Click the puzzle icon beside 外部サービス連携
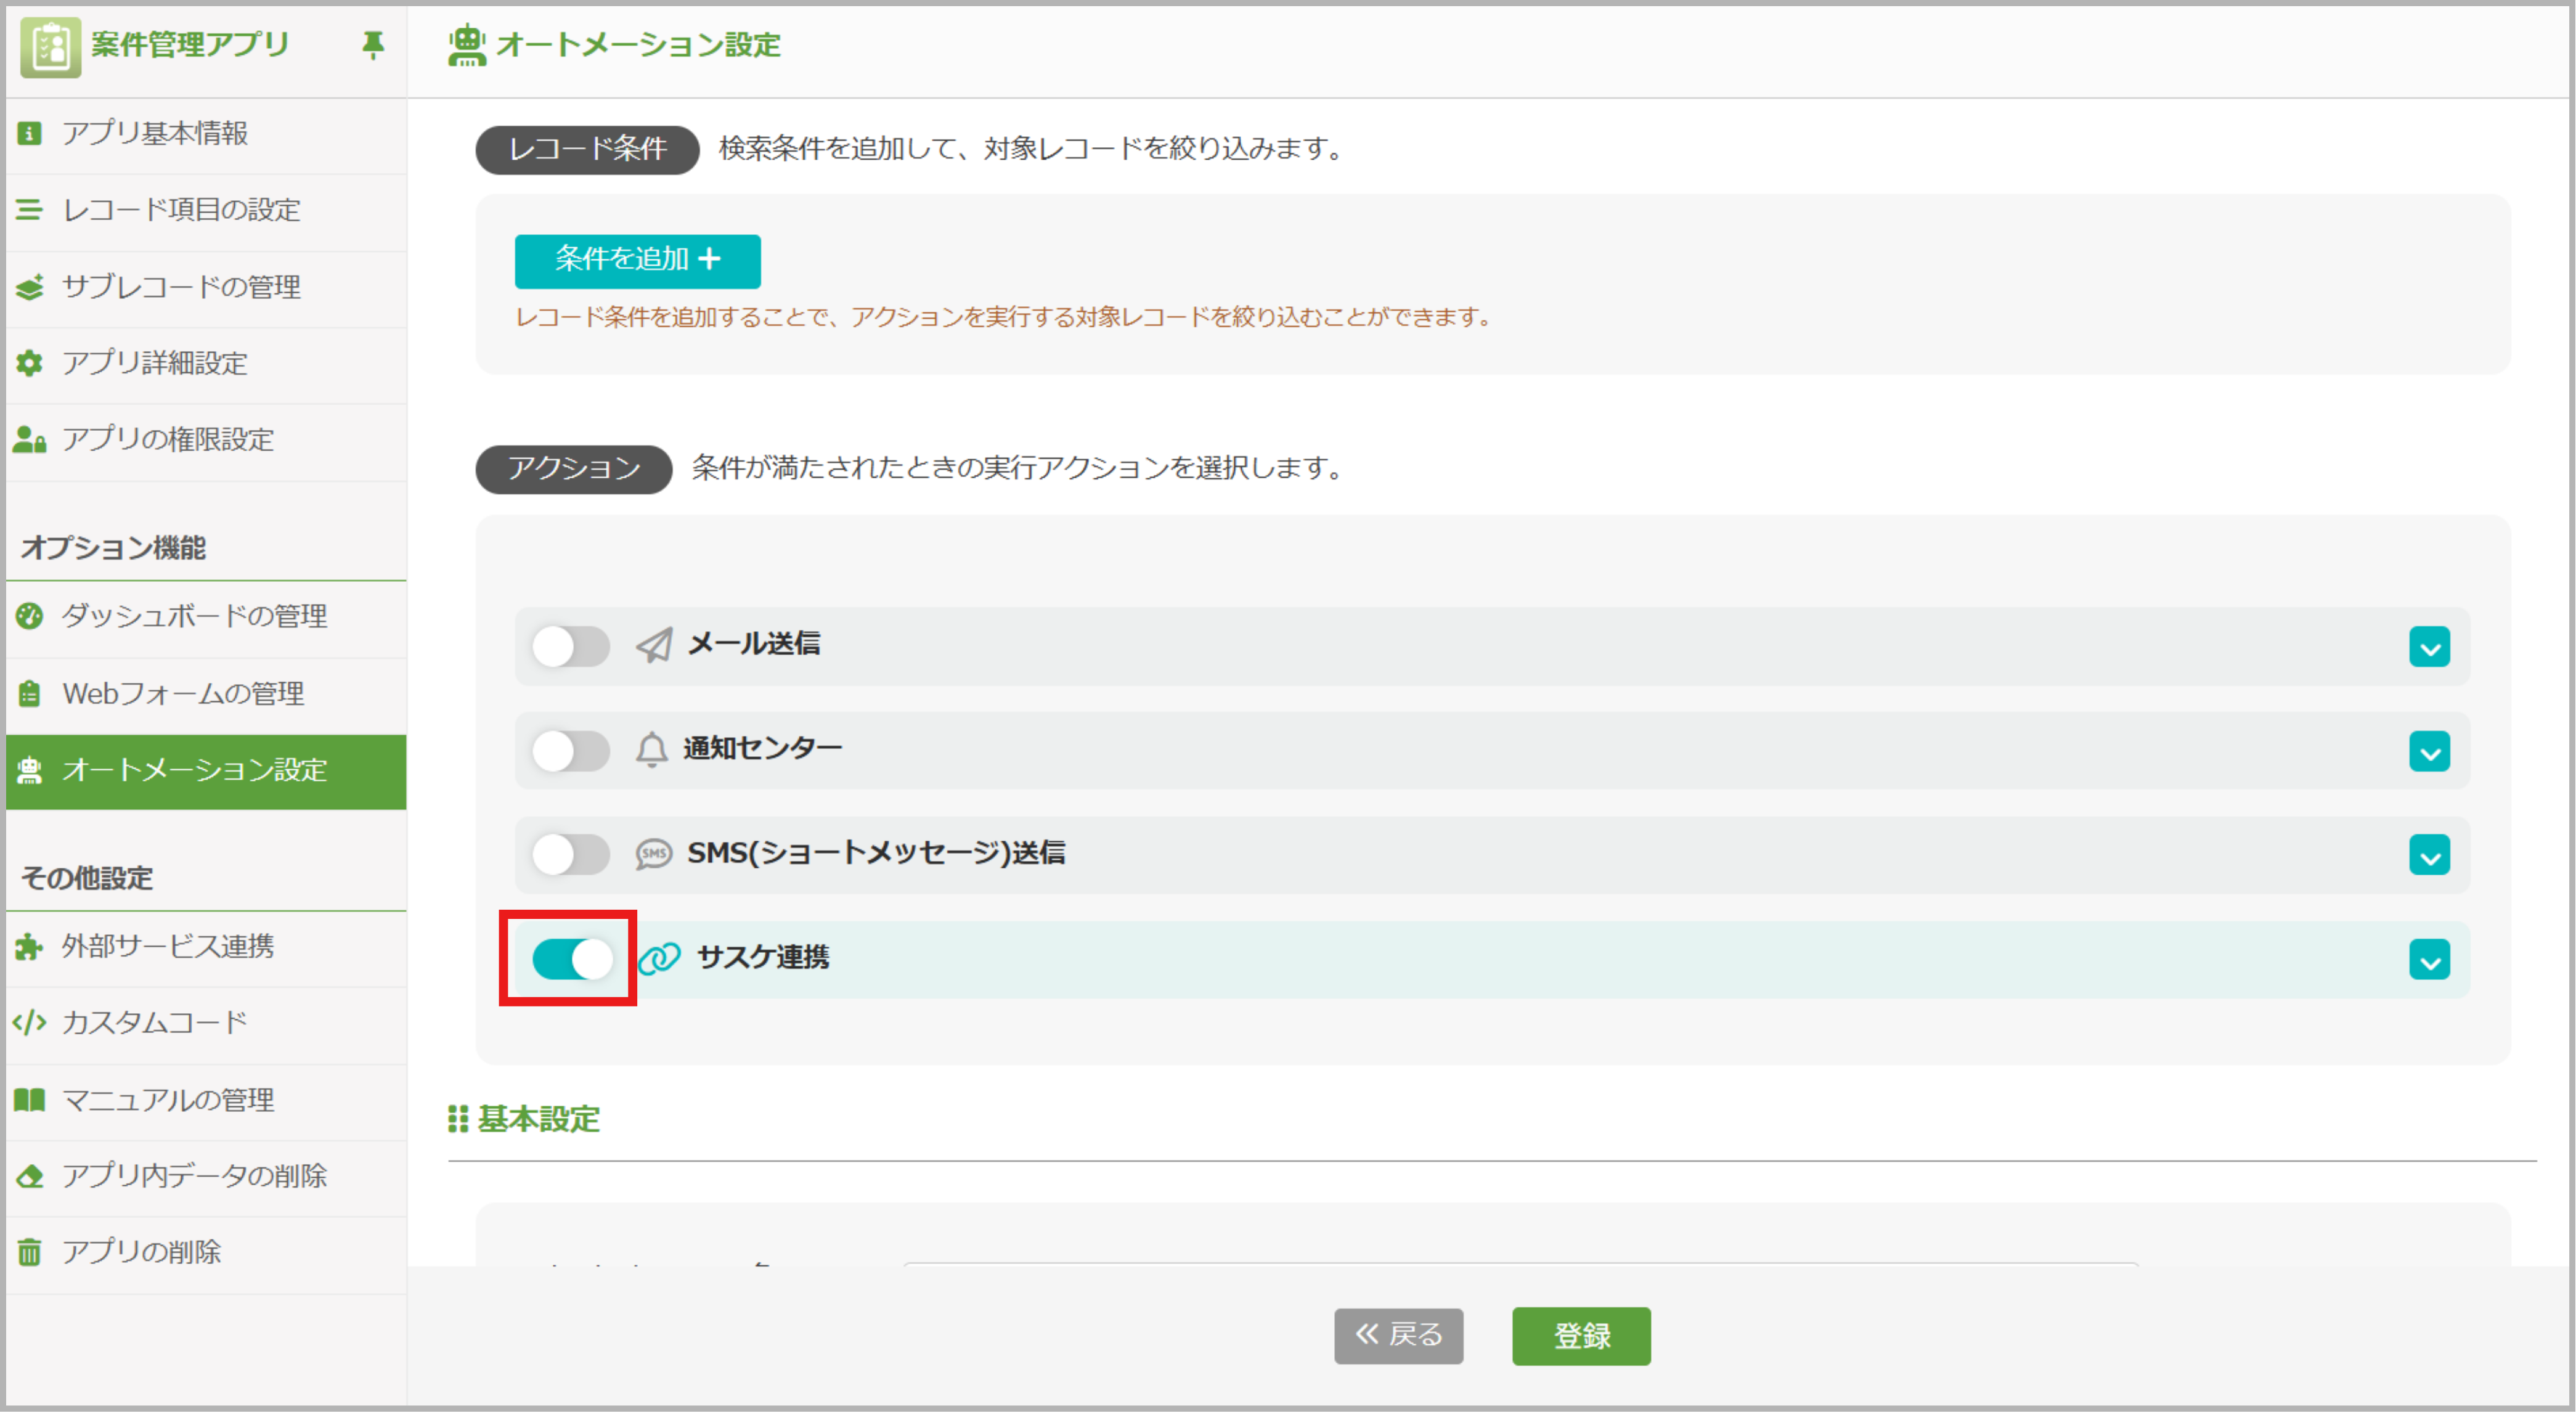This screenshot has height=1412, width=2576. [x=30, y=946]
